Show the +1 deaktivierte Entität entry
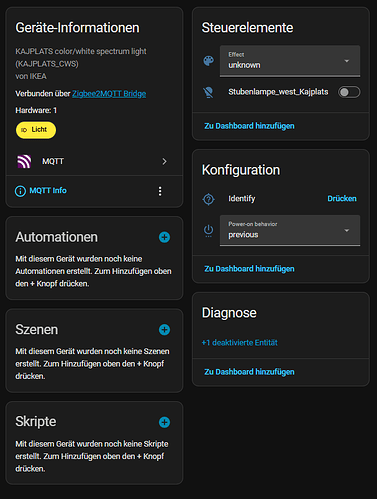This screenshot has height=499, width=377. pyautogui.click(x=240, y=343)
